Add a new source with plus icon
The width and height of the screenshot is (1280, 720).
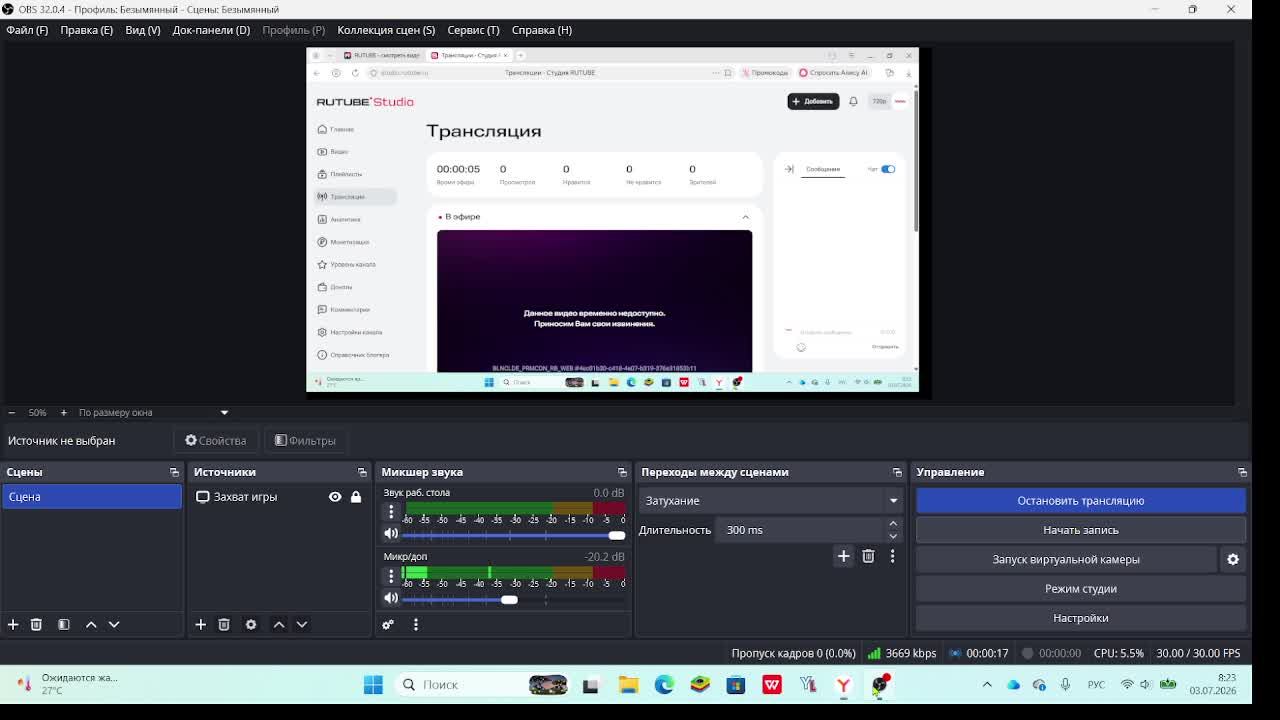click(x=200, y=624)
